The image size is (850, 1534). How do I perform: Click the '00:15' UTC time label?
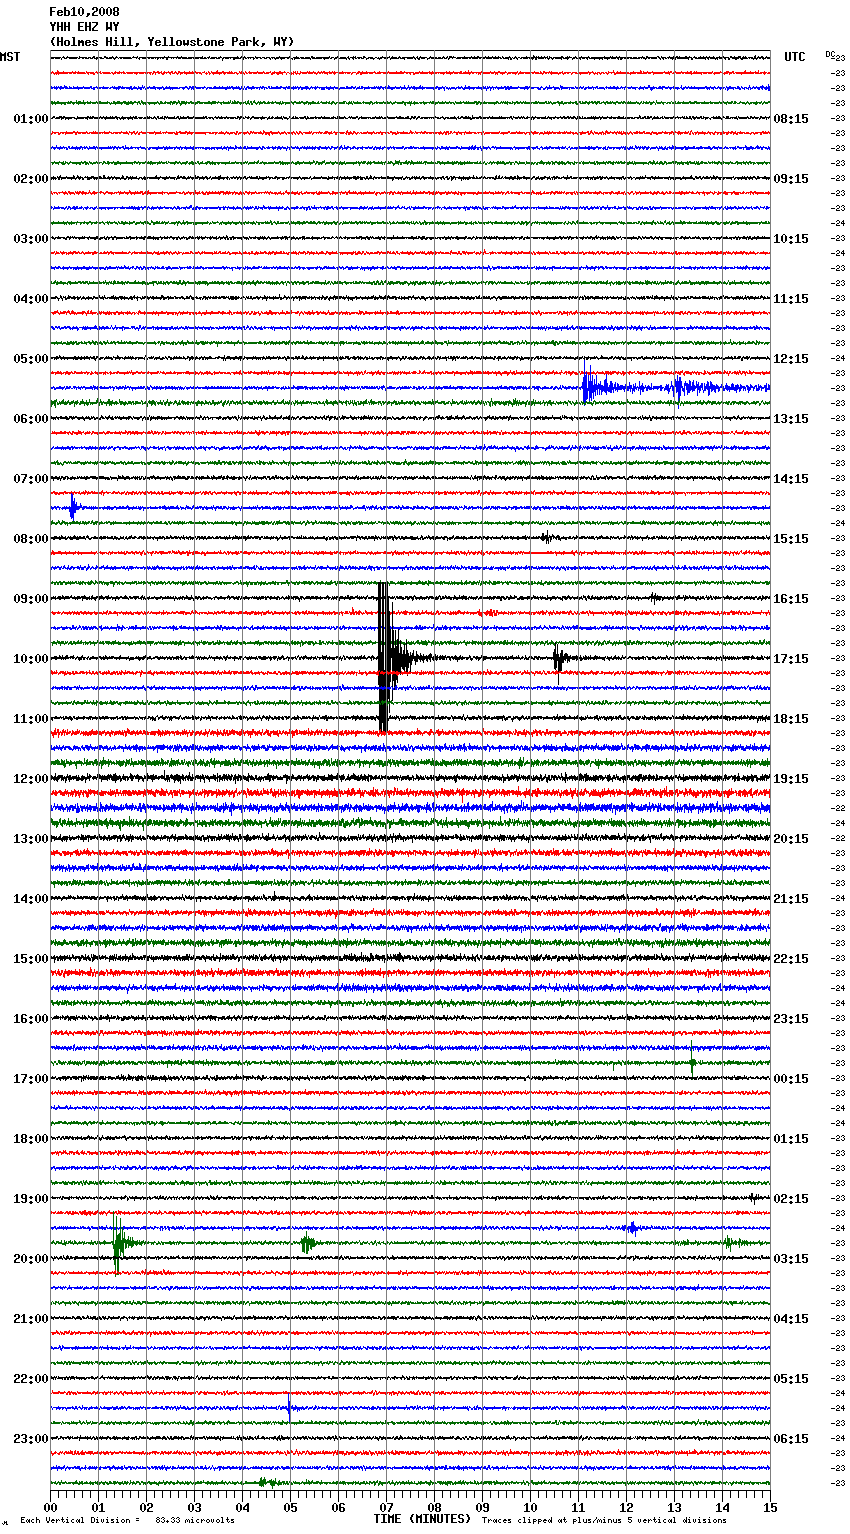pos(791,1079)
